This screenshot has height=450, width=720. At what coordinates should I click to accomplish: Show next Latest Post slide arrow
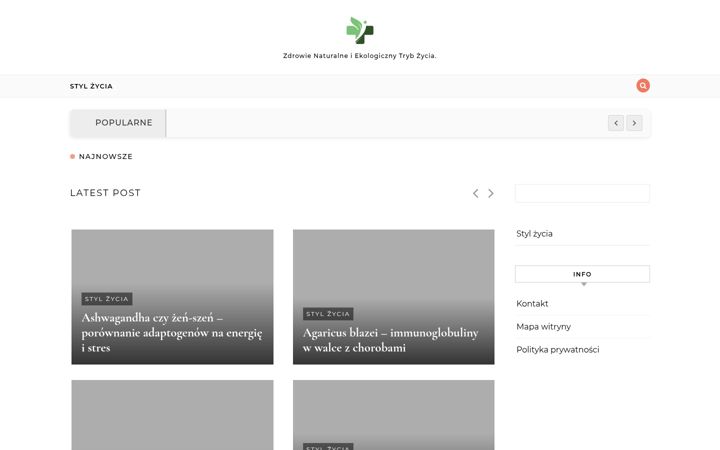(491, 193)
